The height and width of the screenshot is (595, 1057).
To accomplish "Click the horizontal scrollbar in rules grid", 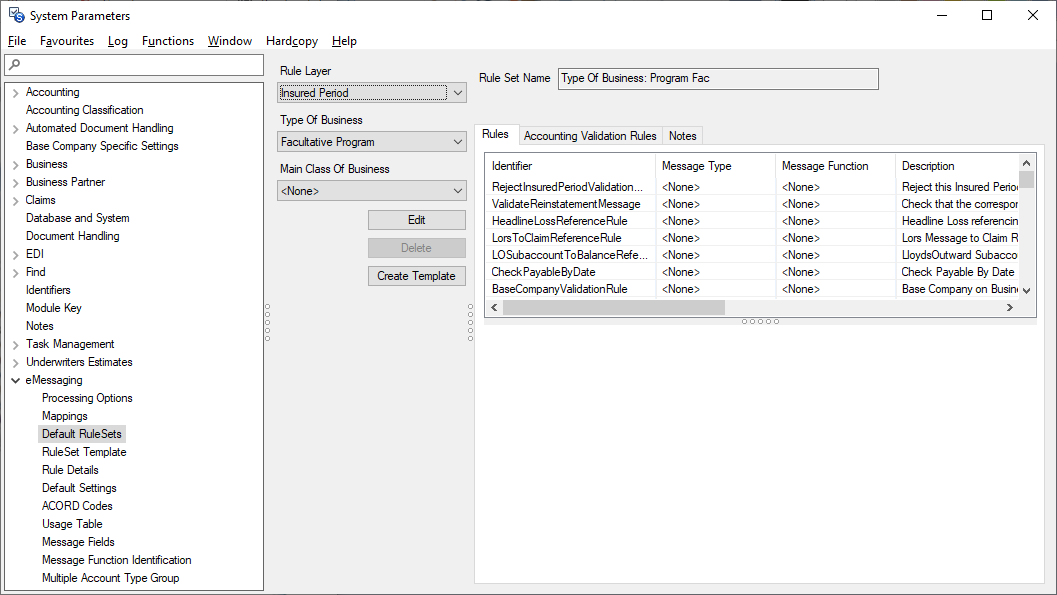I will click(612, 308).
